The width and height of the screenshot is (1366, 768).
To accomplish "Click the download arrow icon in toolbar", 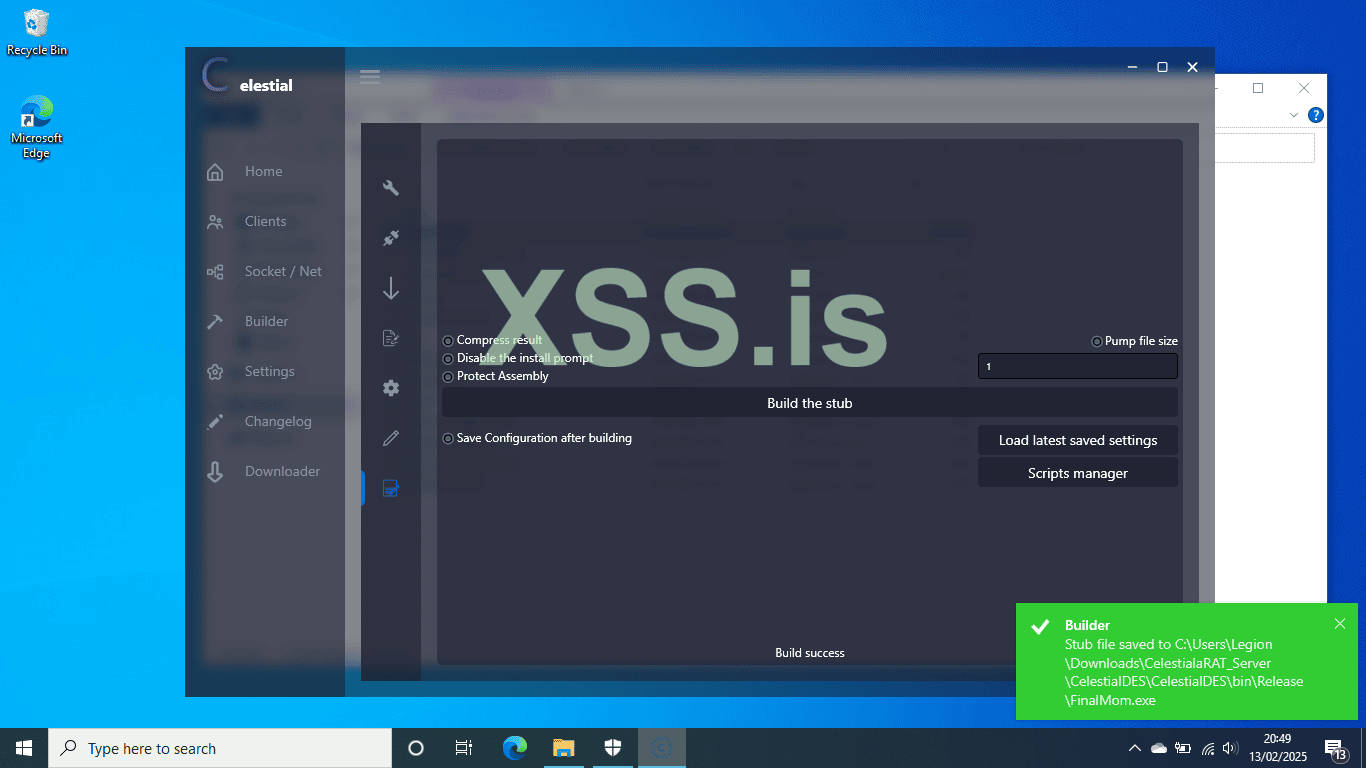I will pyautogui.click(x=390, y=288).
